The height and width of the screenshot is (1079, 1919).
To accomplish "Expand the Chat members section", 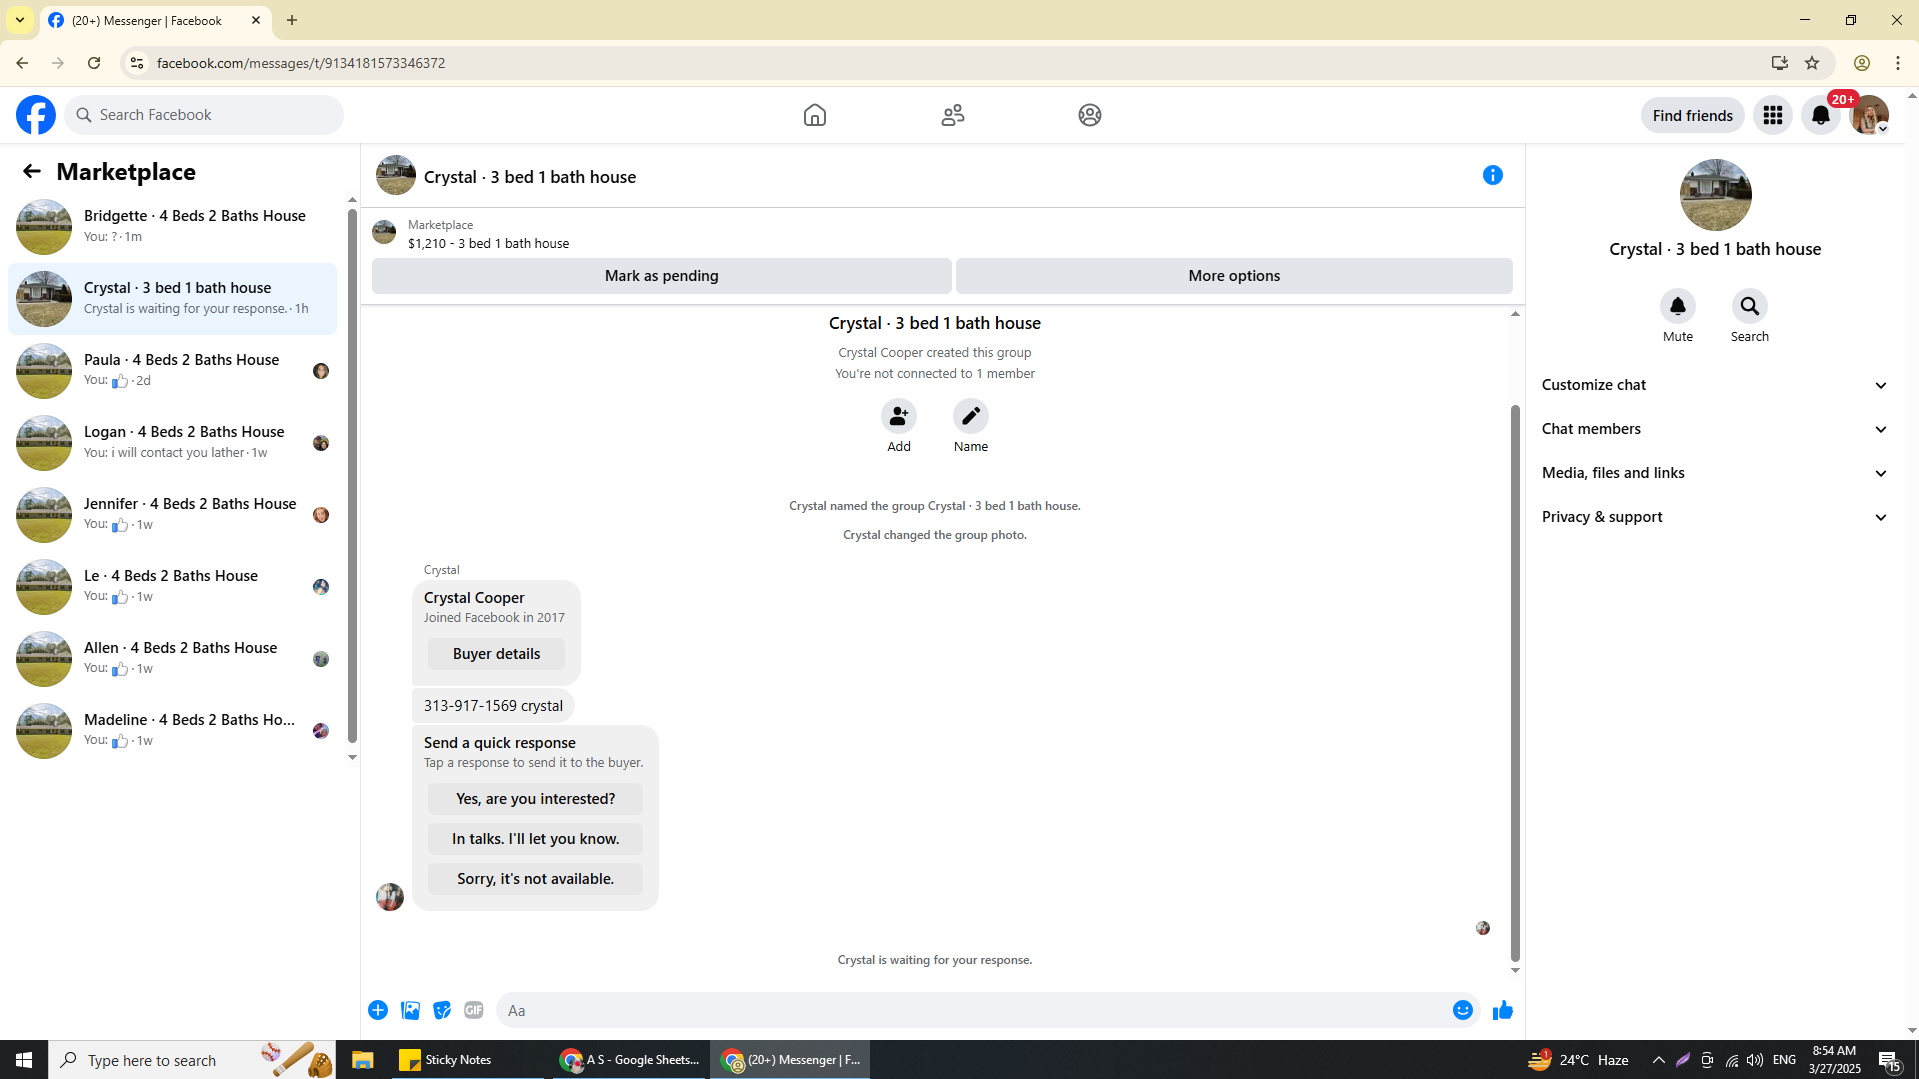I will [1715, 429].
